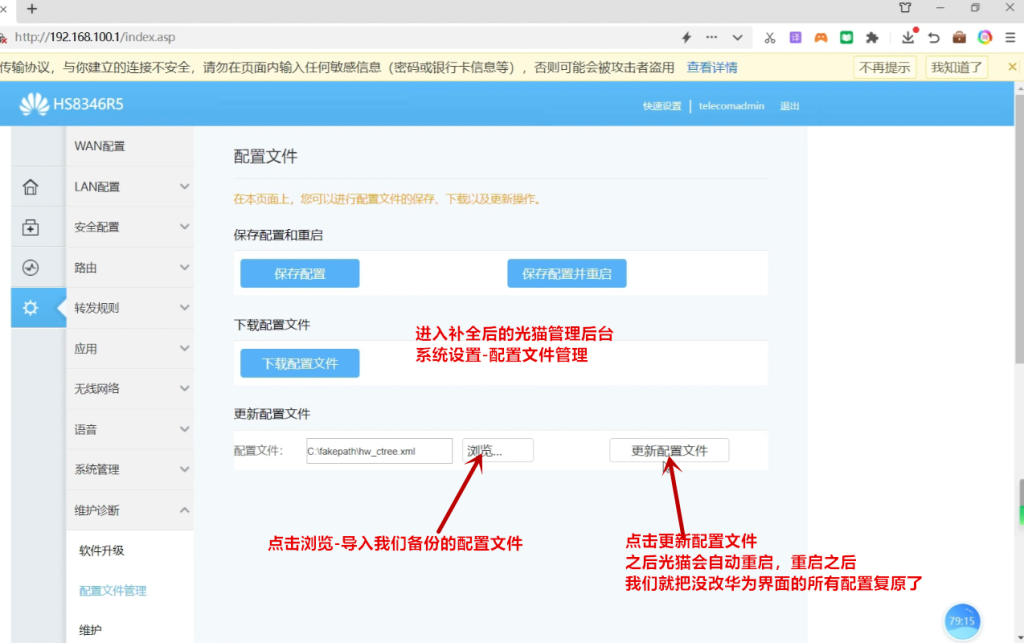This screenshot has width=1024, height=643.
Task: Click the medical kit sidebar icon
Action: 30,228
